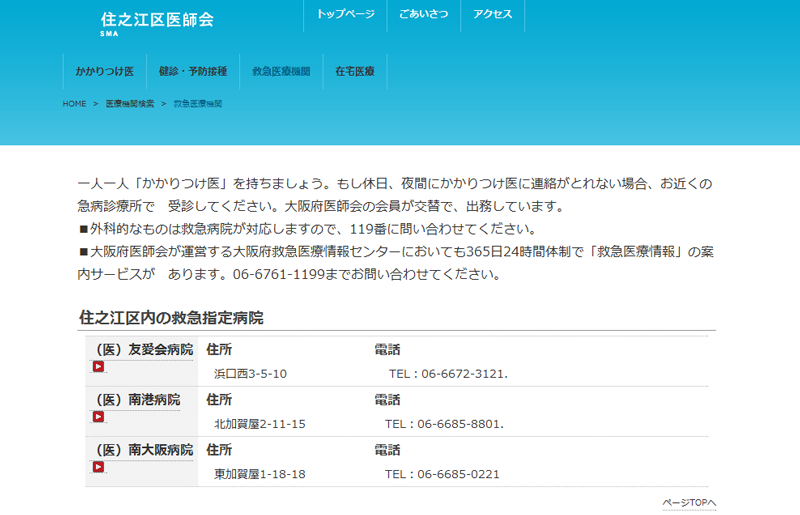Click red arrow icon under 友愛会病院
Viewport: 800px width, 515px height.
tap(98, 367)
